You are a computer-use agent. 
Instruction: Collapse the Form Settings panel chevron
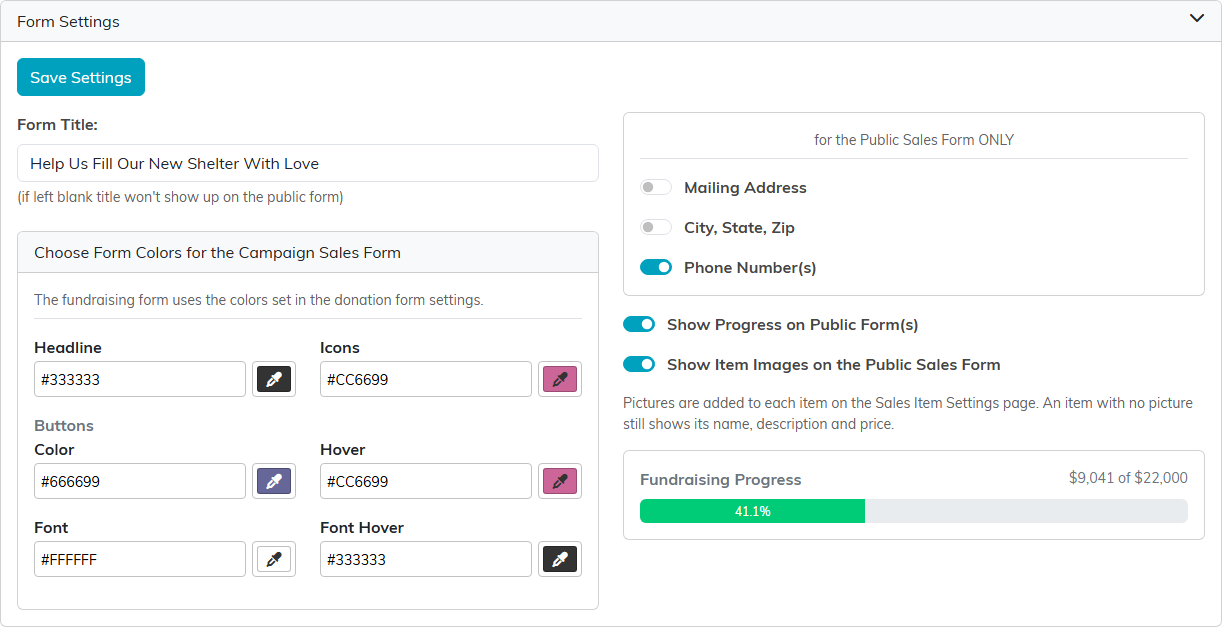click(x=1197, y=19)
